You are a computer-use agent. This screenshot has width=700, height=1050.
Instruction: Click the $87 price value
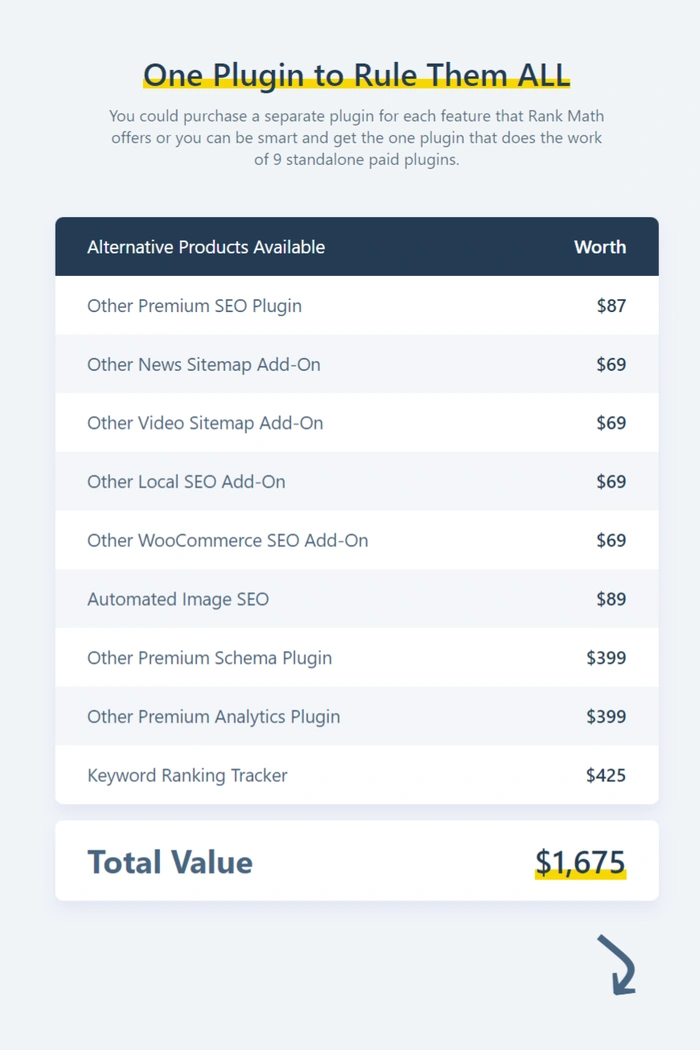click(611, 306)
